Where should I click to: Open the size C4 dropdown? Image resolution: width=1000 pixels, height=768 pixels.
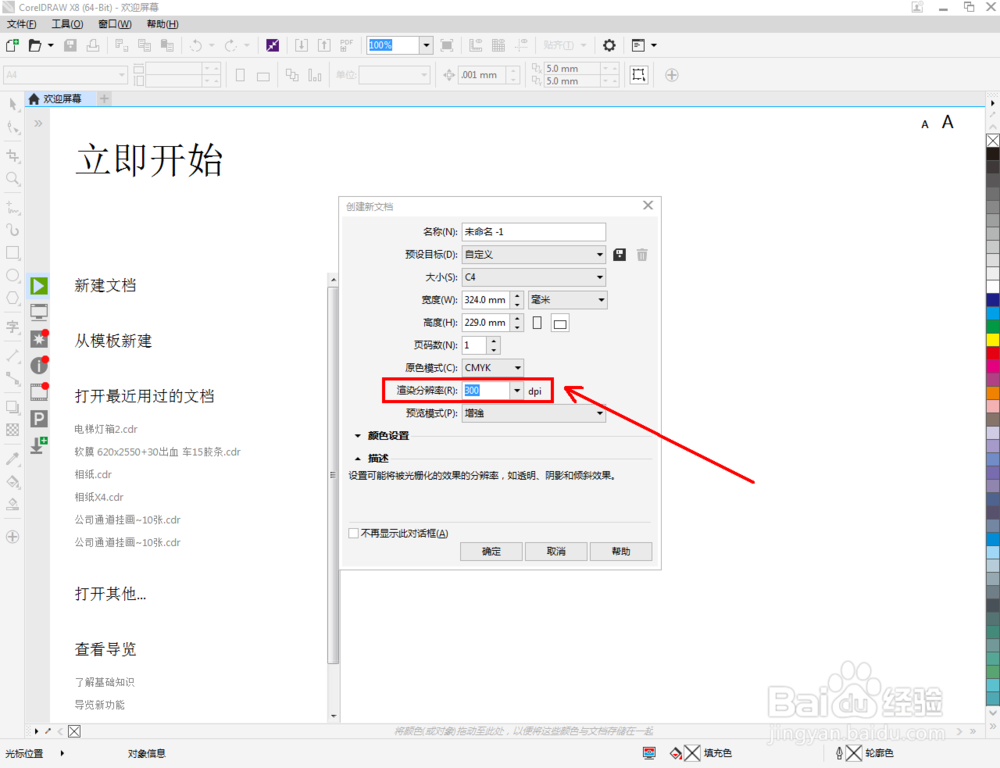coord(533,277)
